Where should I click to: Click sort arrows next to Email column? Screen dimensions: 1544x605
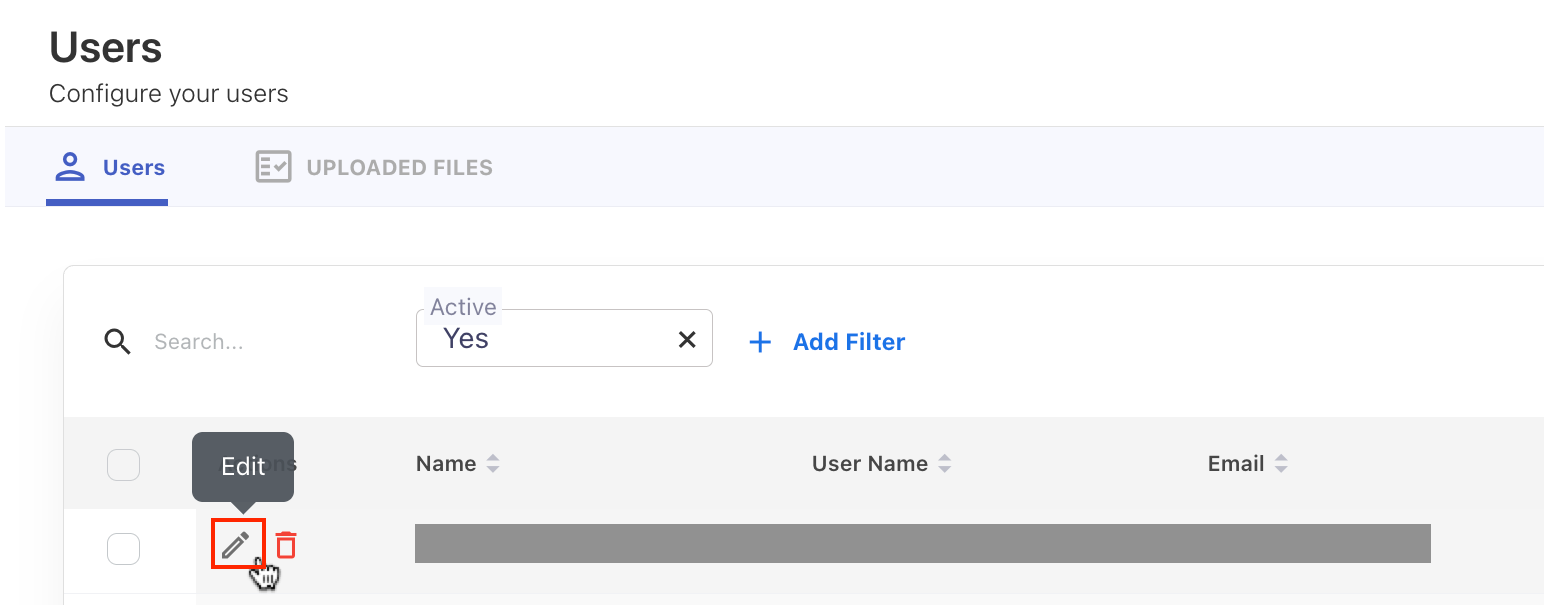(x=1280, y=464)
